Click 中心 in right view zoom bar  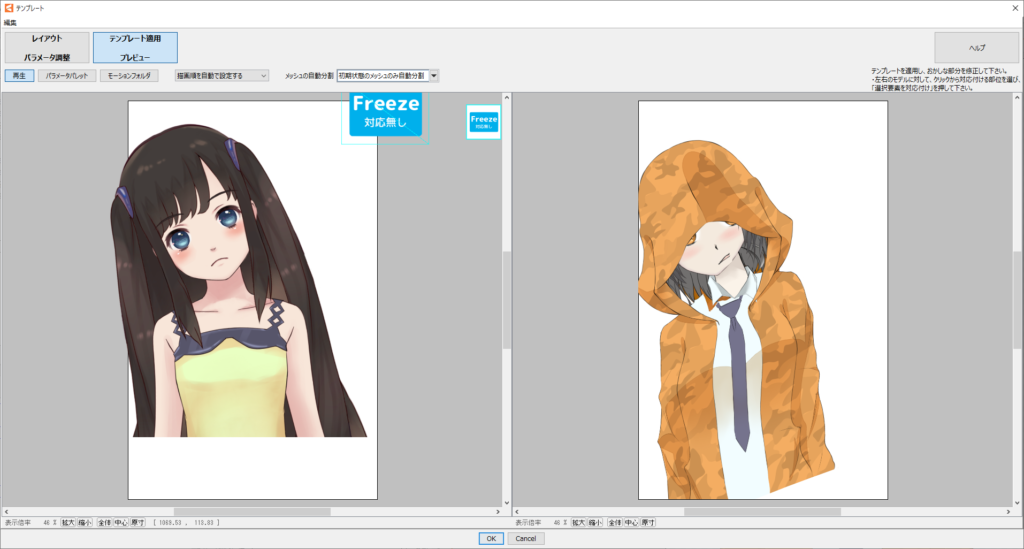[x=631, y=522]
